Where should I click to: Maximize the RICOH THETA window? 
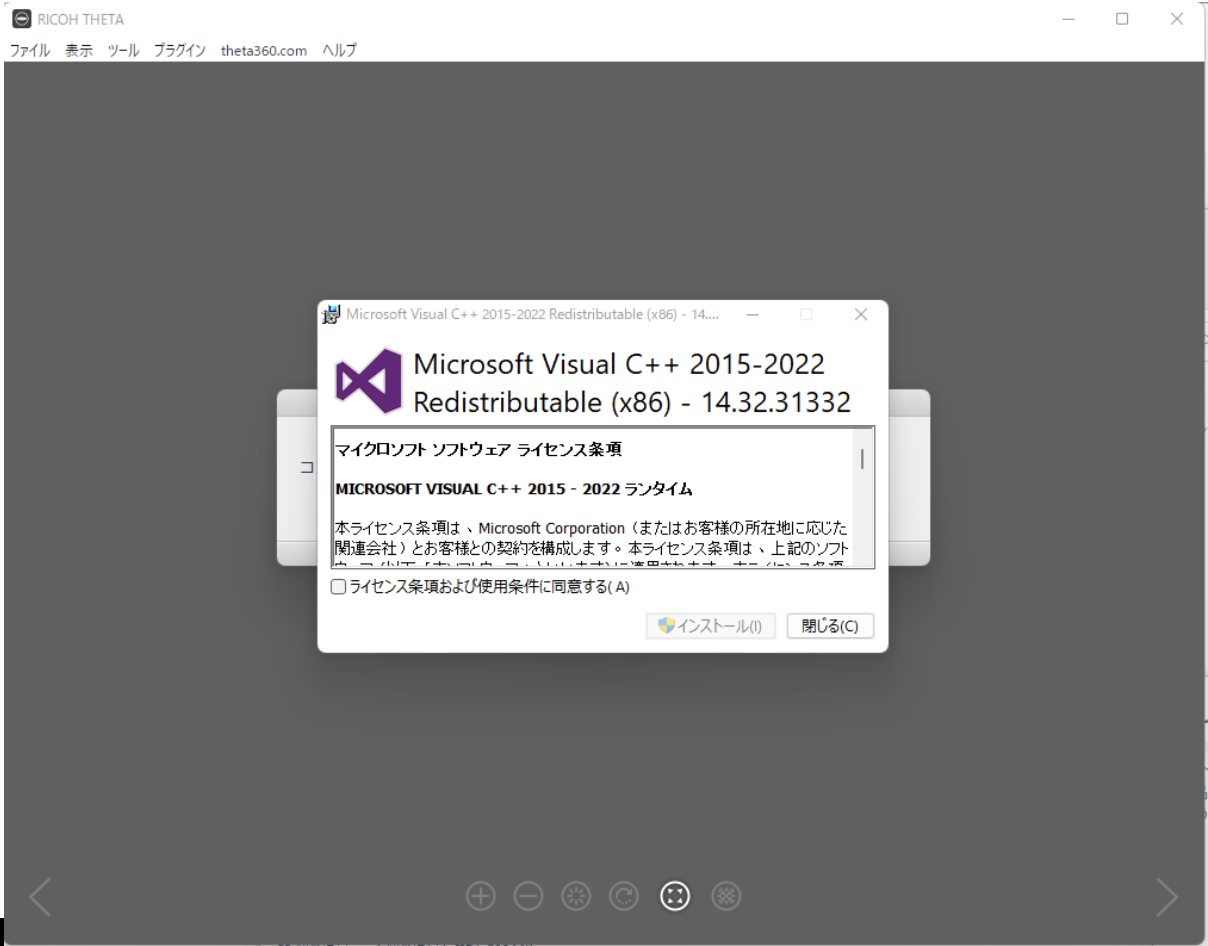point(1122,19)
